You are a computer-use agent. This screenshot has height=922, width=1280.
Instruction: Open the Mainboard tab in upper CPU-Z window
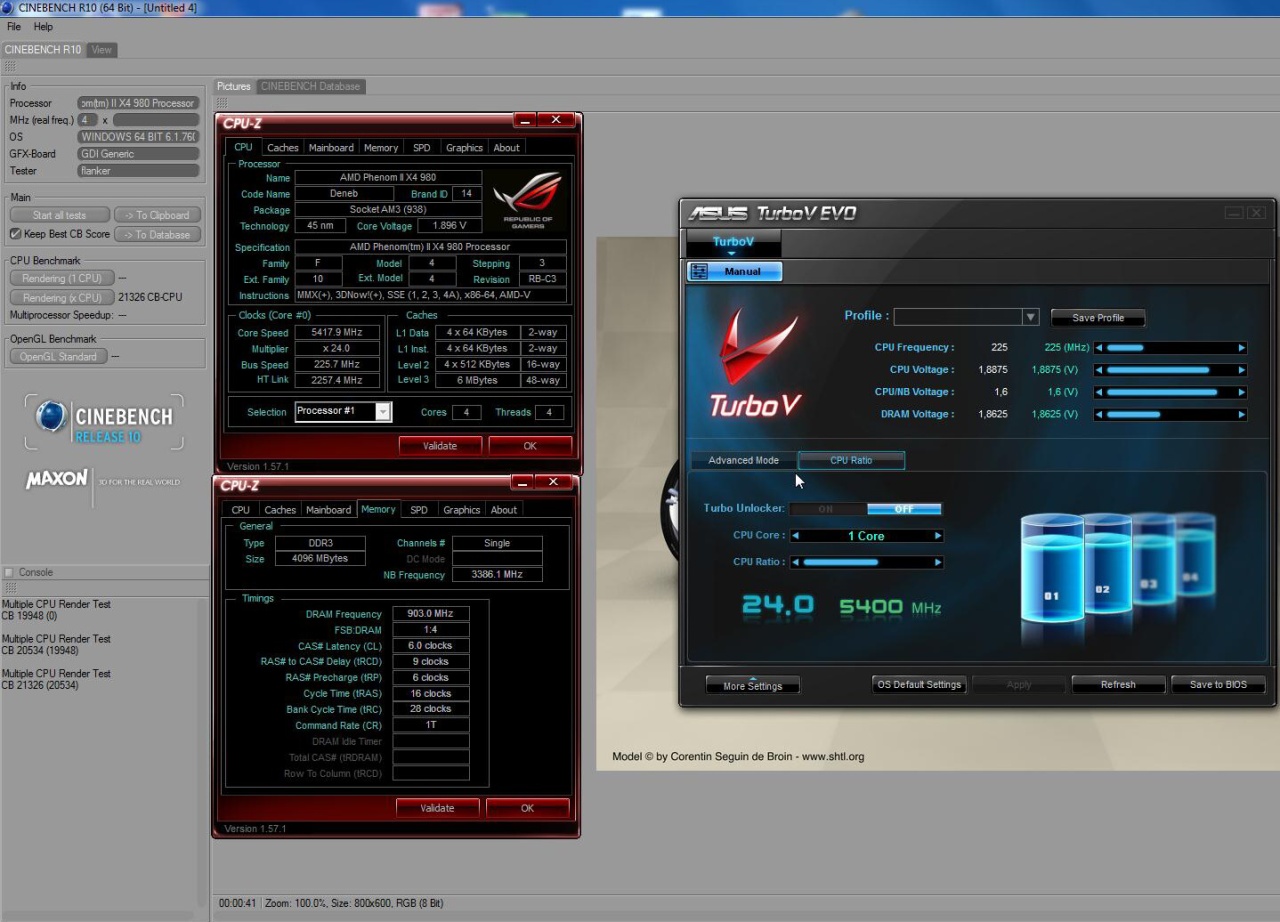click(331, 147)
